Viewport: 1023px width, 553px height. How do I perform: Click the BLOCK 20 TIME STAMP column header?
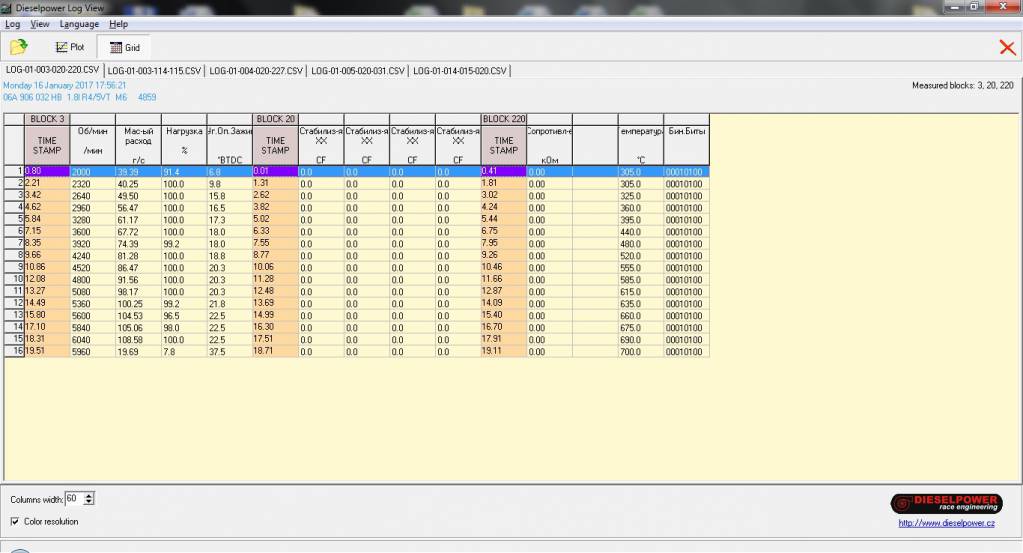point(275,146)
